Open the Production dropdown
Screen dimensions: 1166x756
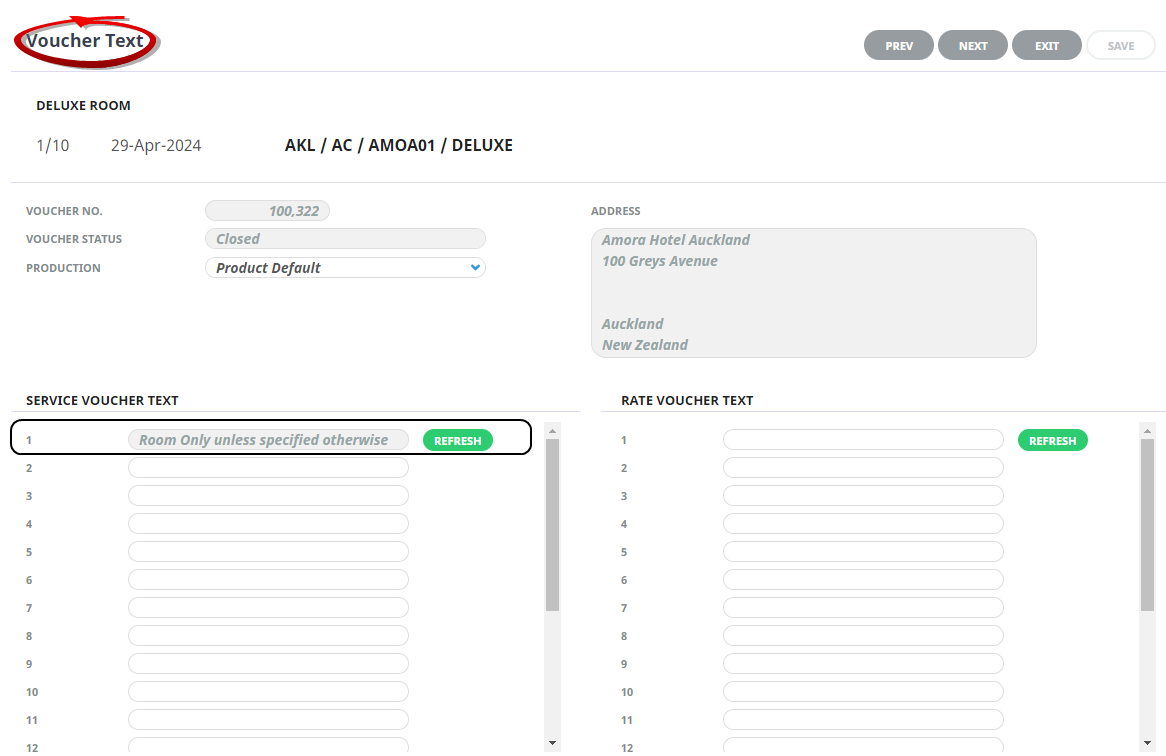[x=345, y=268]
